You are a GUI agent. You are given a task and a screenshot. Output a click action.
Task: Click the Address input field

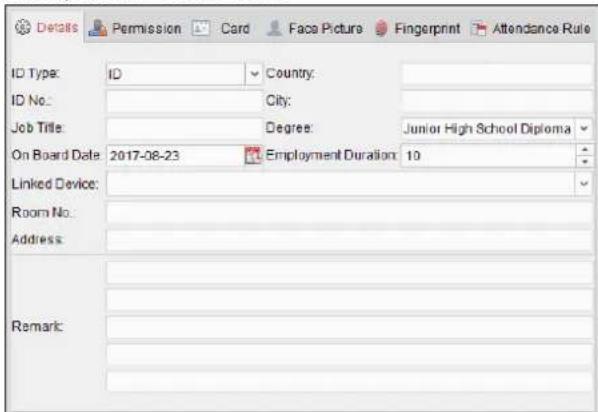click(x=349, y=240)
